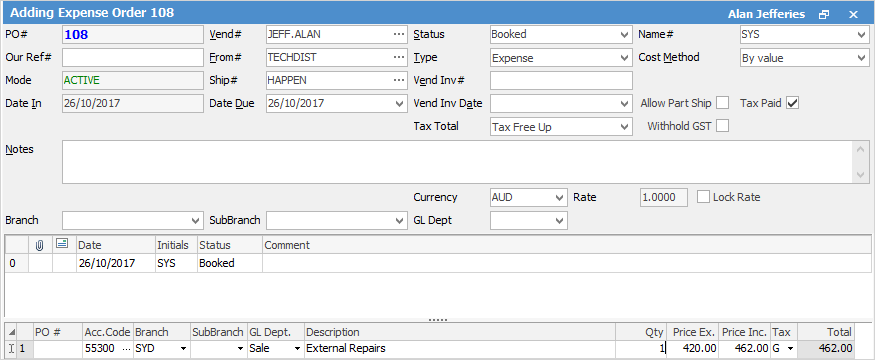The width and height of the screenshot is (875, 360).
Task: Untick the Tax Paid checkbox
Action: tap(792, 103)
